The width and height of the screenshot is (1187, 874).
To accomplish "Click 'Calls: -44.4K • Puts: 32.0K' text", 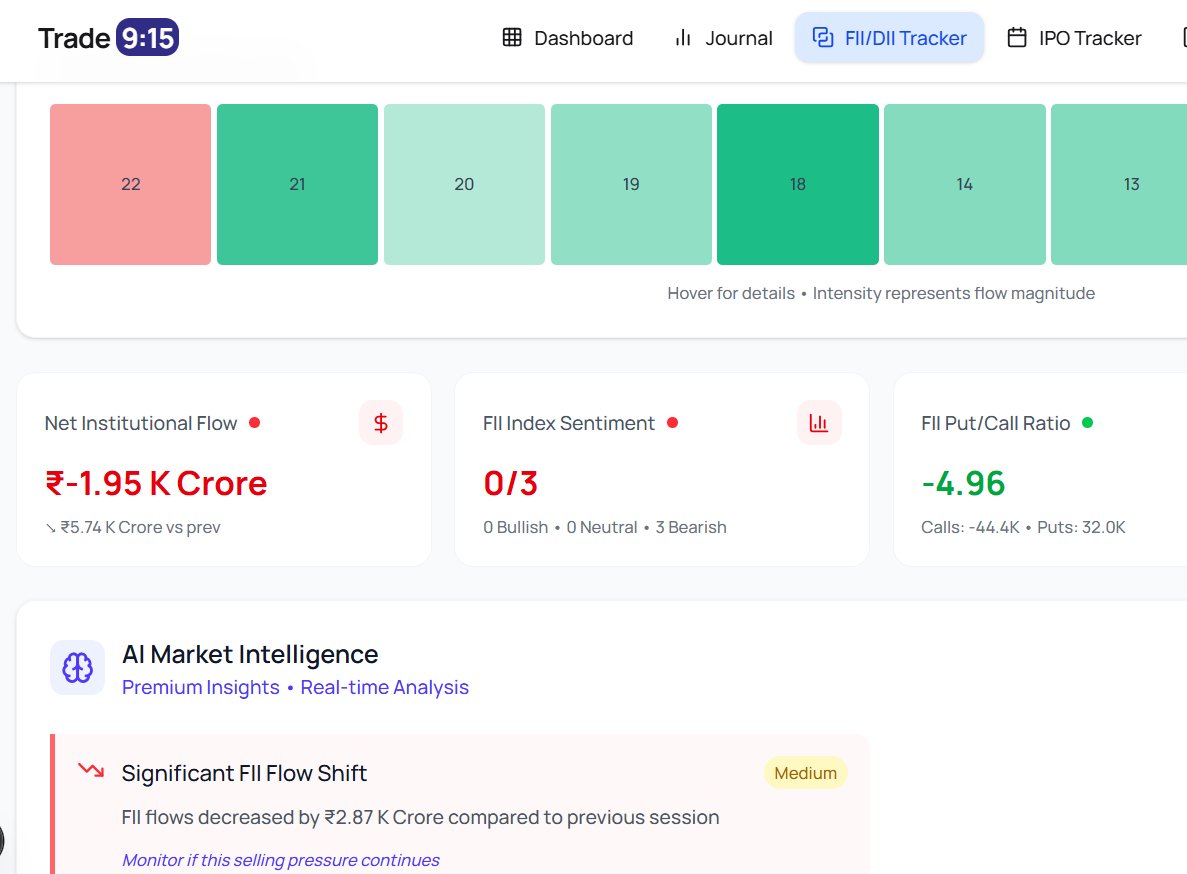I will (1023, 527).
